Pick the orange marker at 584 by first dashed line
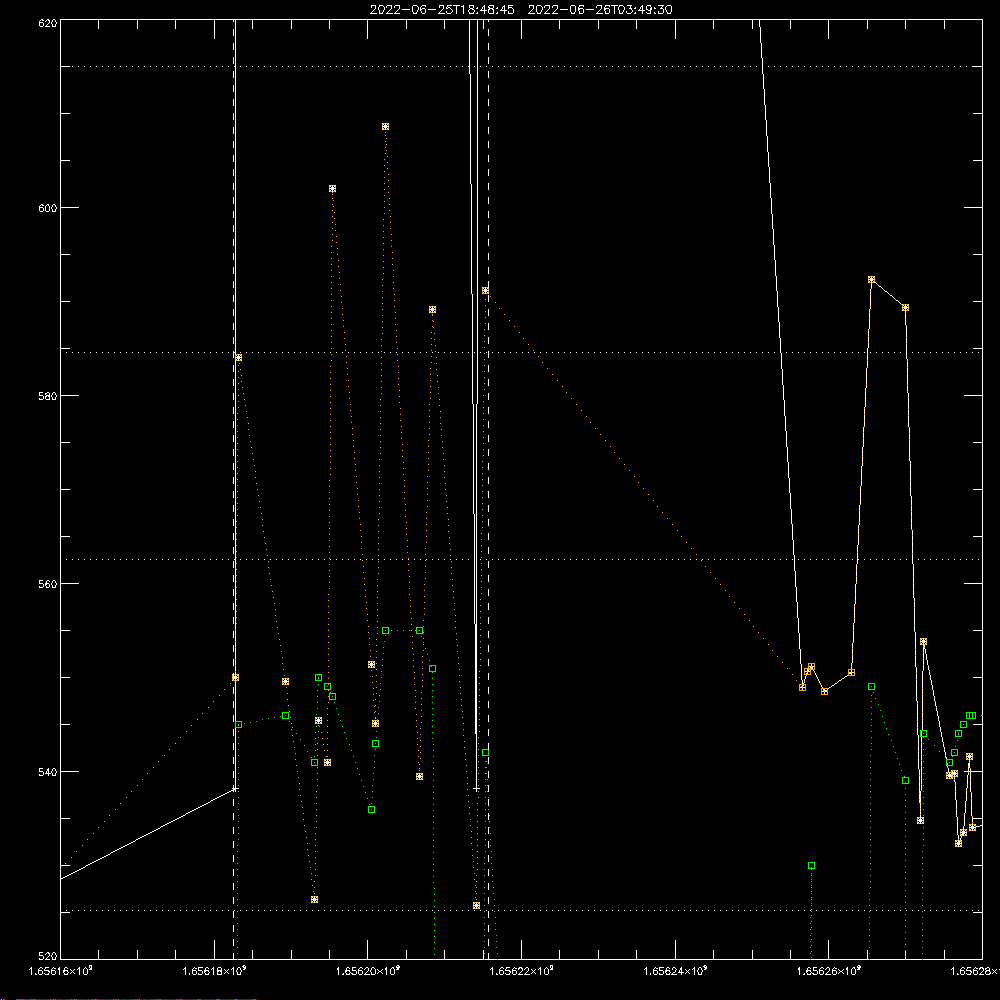 point(239,358)
